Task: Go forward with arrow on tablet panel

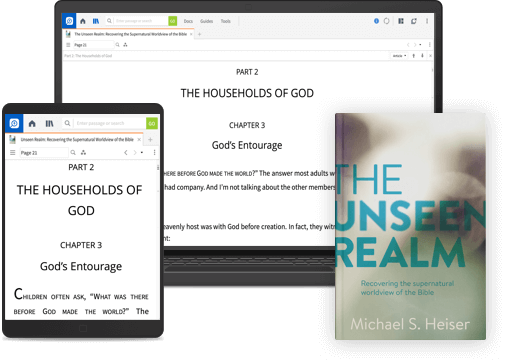Action: 135,153
